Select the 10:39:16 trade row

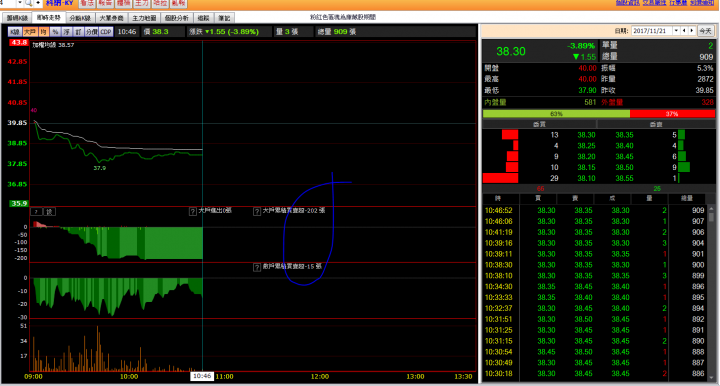click(595, 243)
